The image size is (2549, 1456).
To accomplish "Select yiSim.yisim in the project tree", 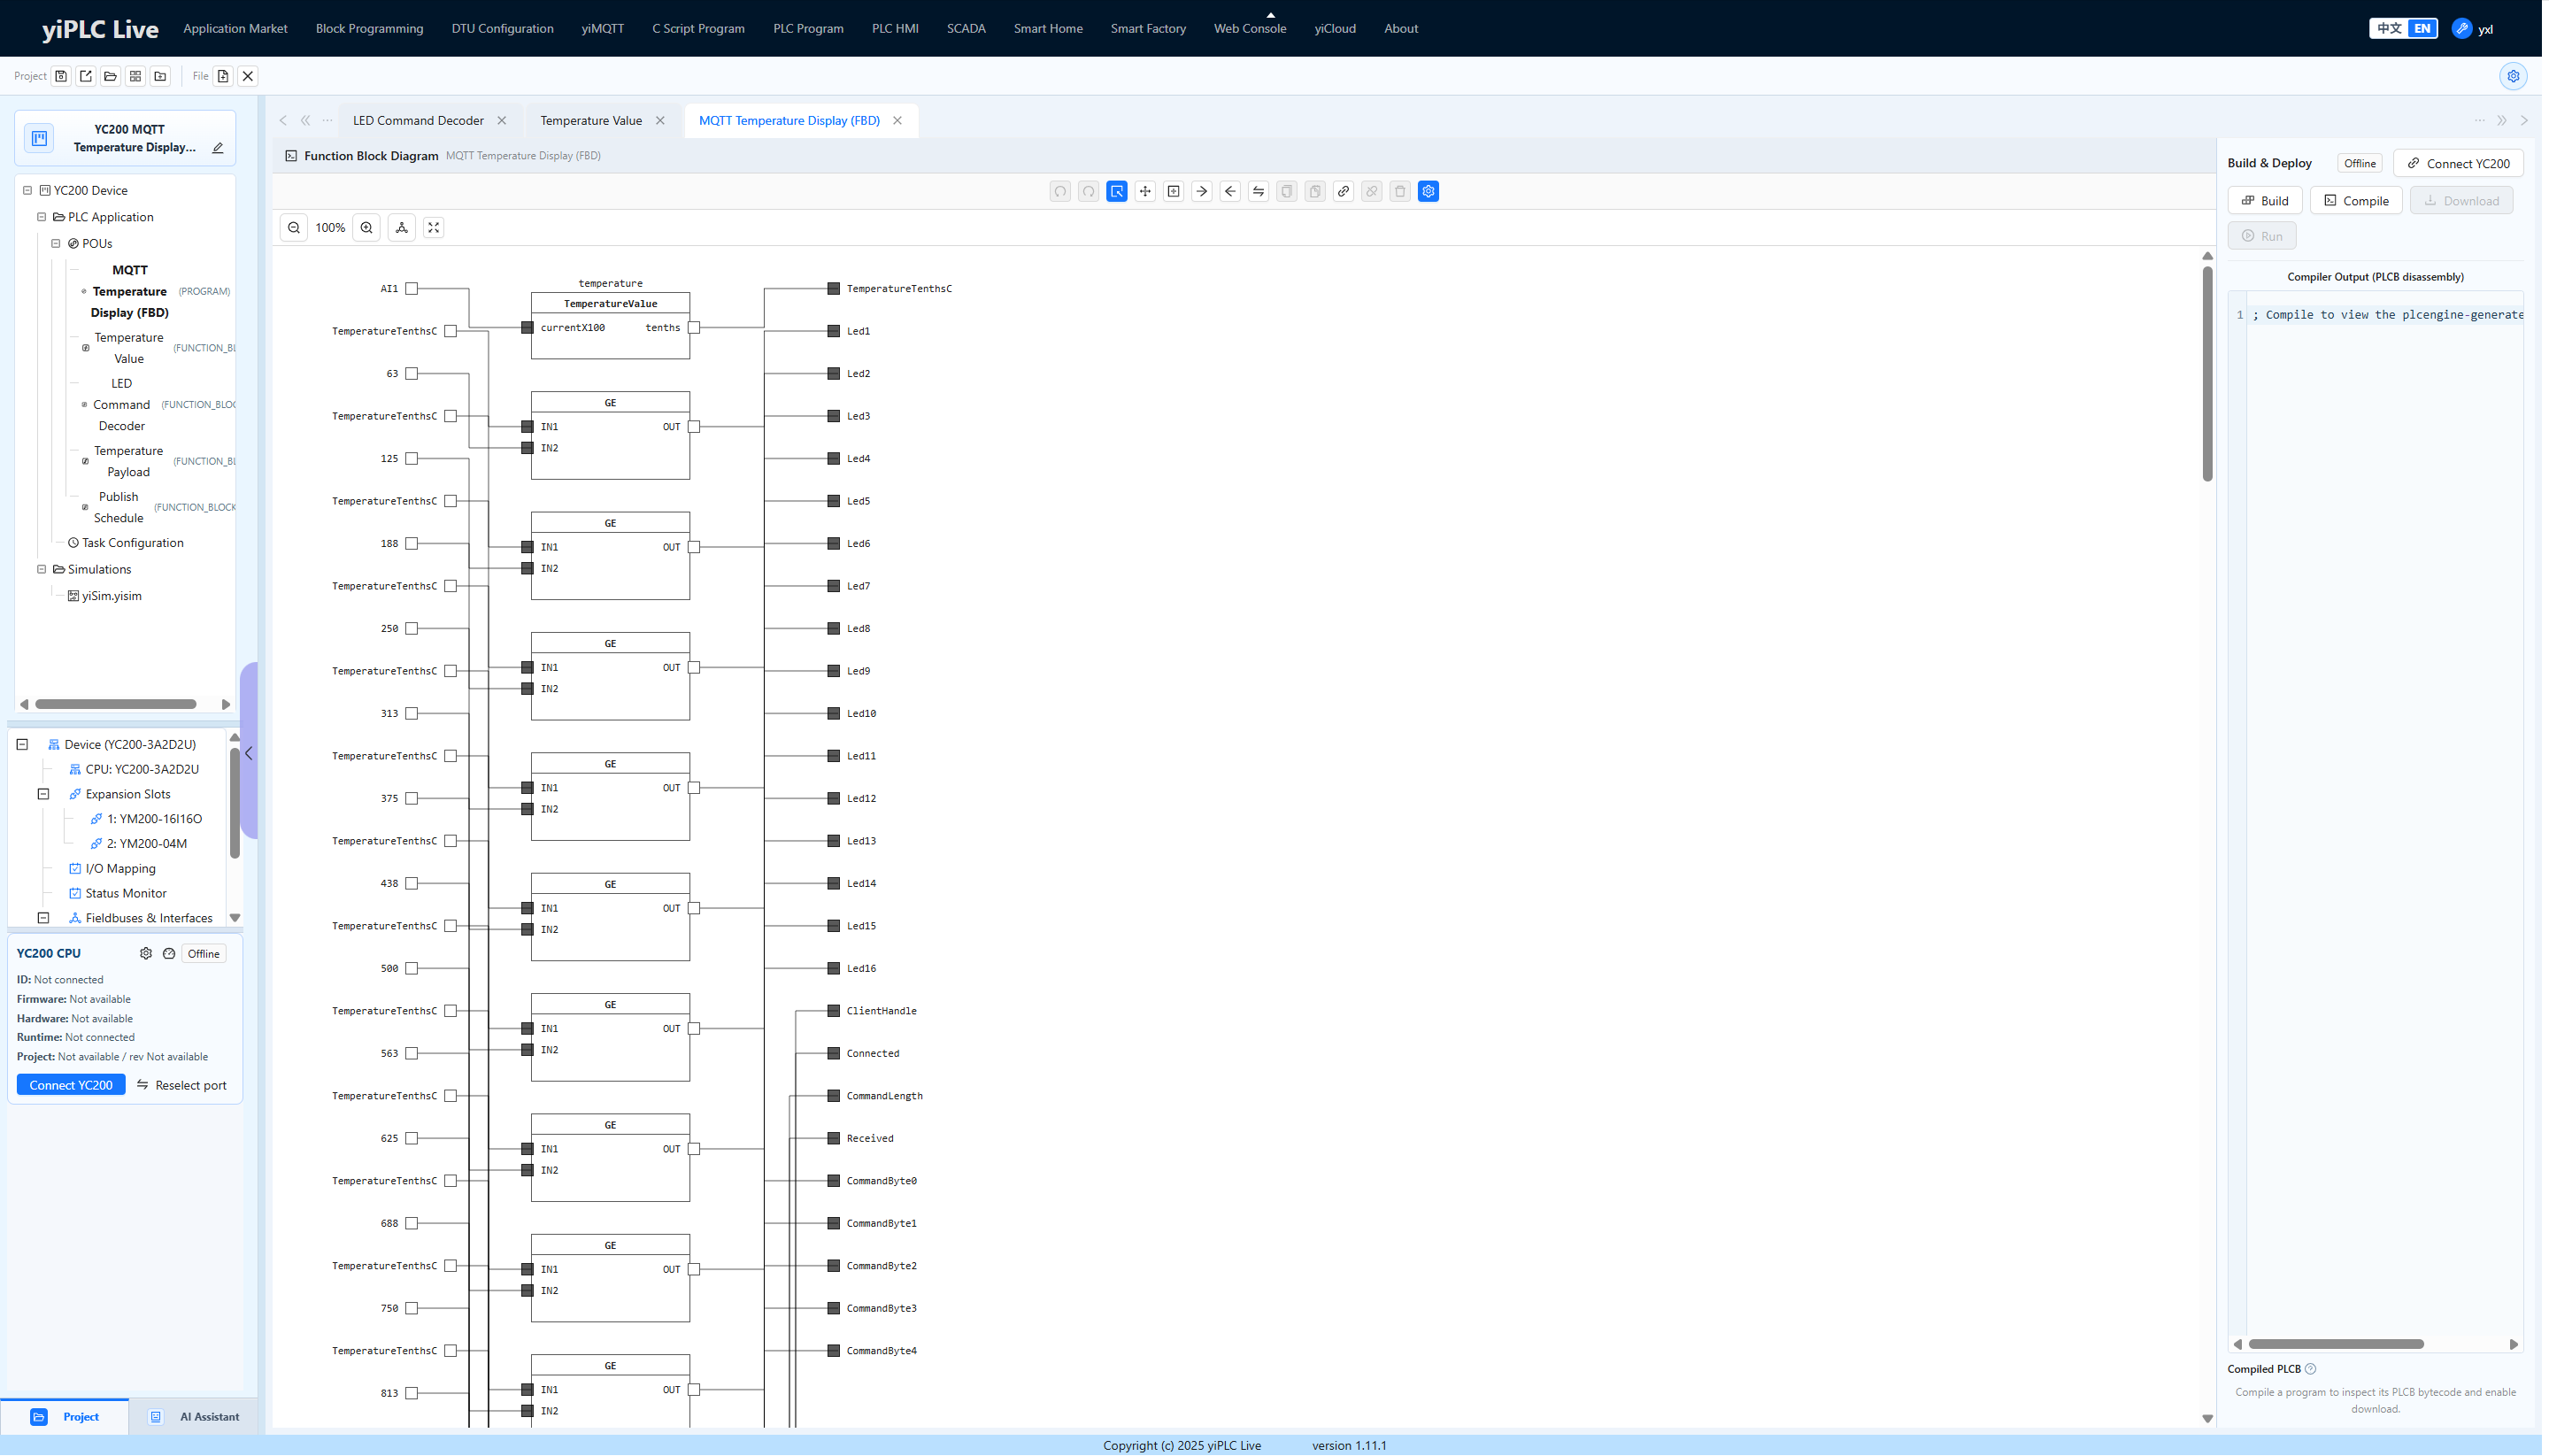I will point(112,596).
